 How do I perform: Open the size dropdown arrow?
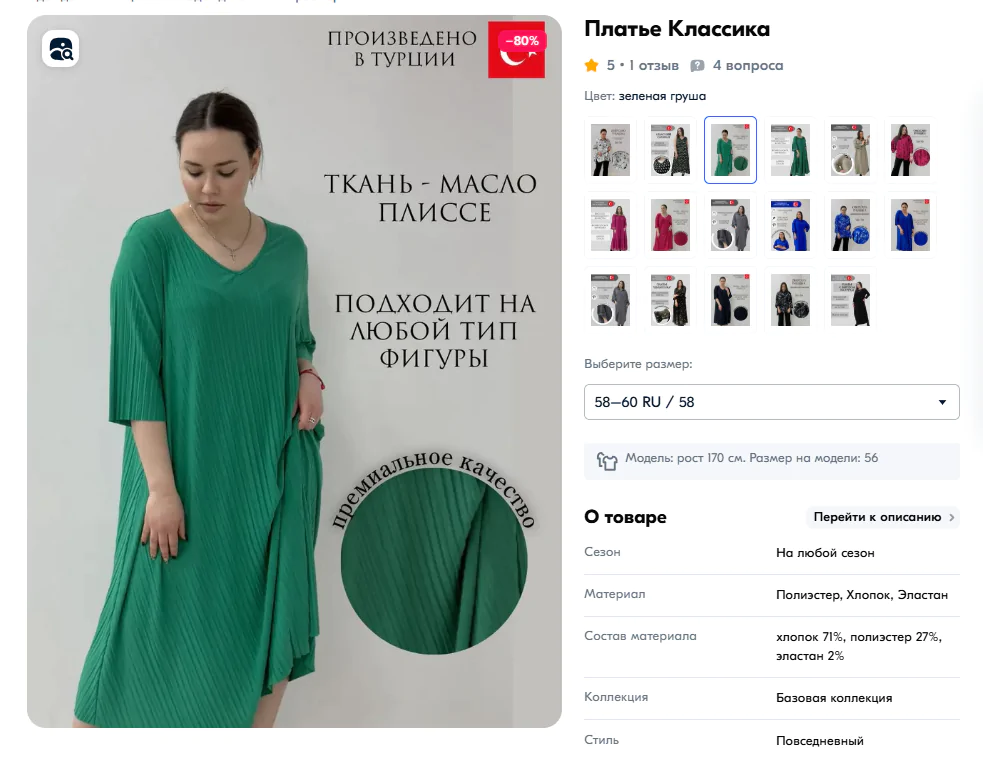[942, 402]
